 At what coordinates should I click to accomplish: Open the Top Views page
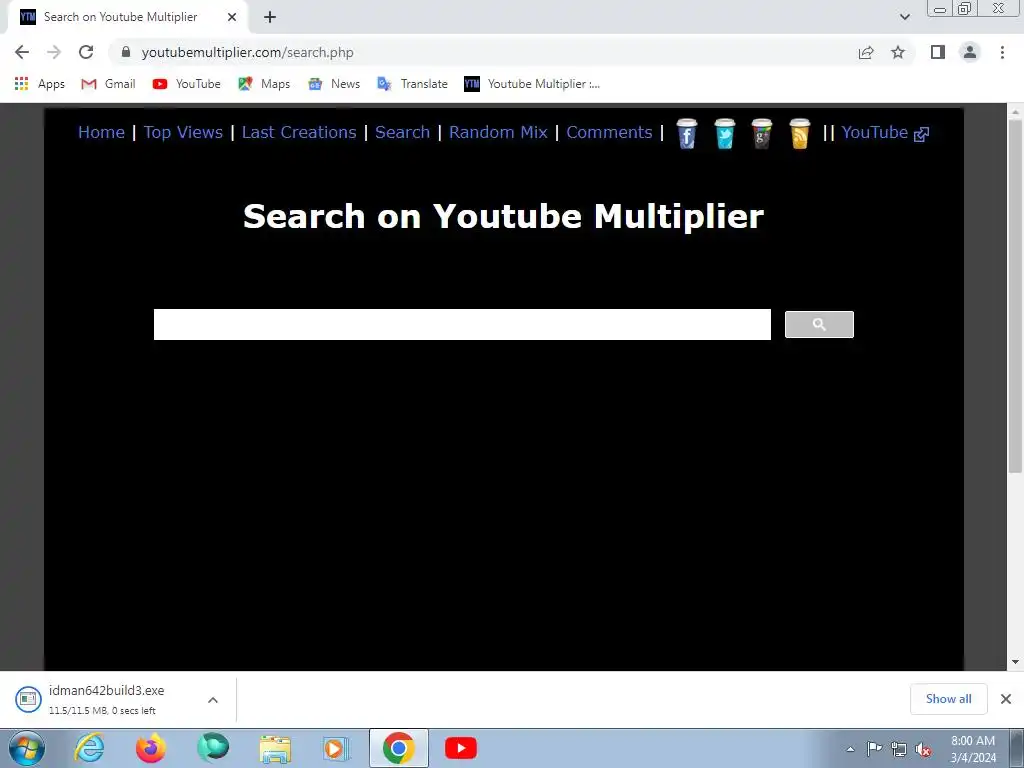coord(183,133)
